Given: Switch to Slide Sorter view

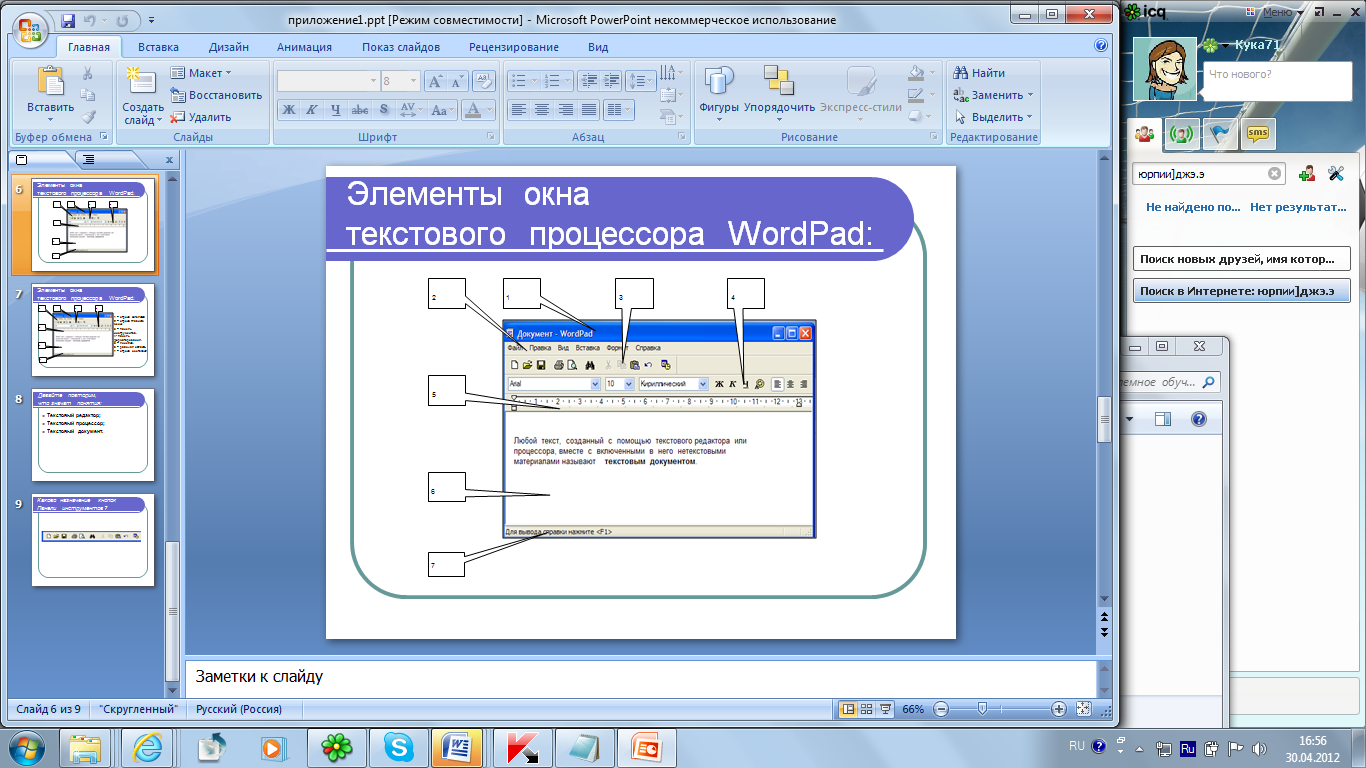Looking at the screenshot, I should [x=867, y=709].
